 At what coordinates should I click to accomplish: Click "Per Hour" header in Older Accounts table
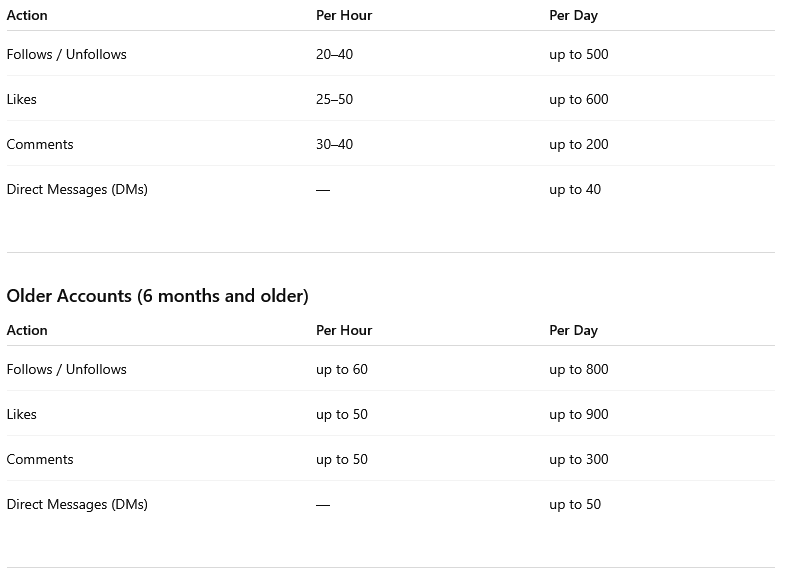(344, 331)
